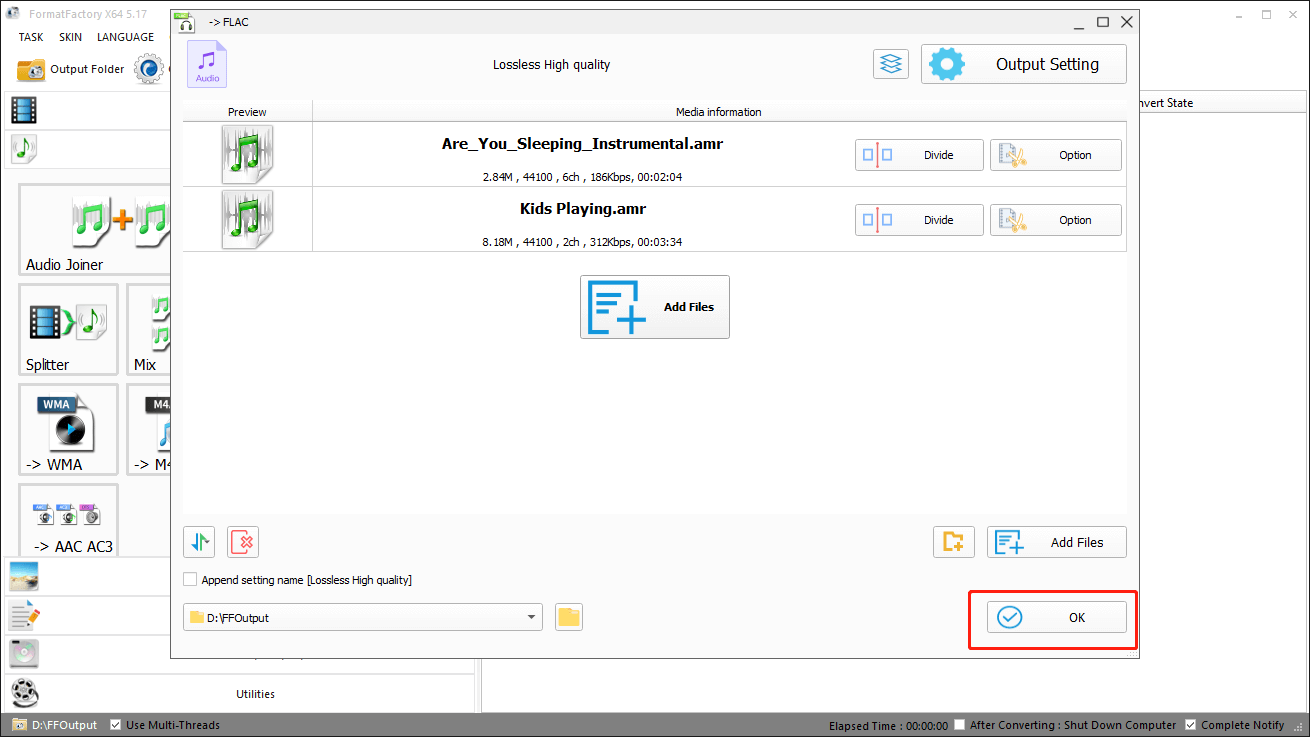Viewport: 1310px width, 737px height.
Task: Select the -> AAC AC3 converter
Action: [68, 520]
